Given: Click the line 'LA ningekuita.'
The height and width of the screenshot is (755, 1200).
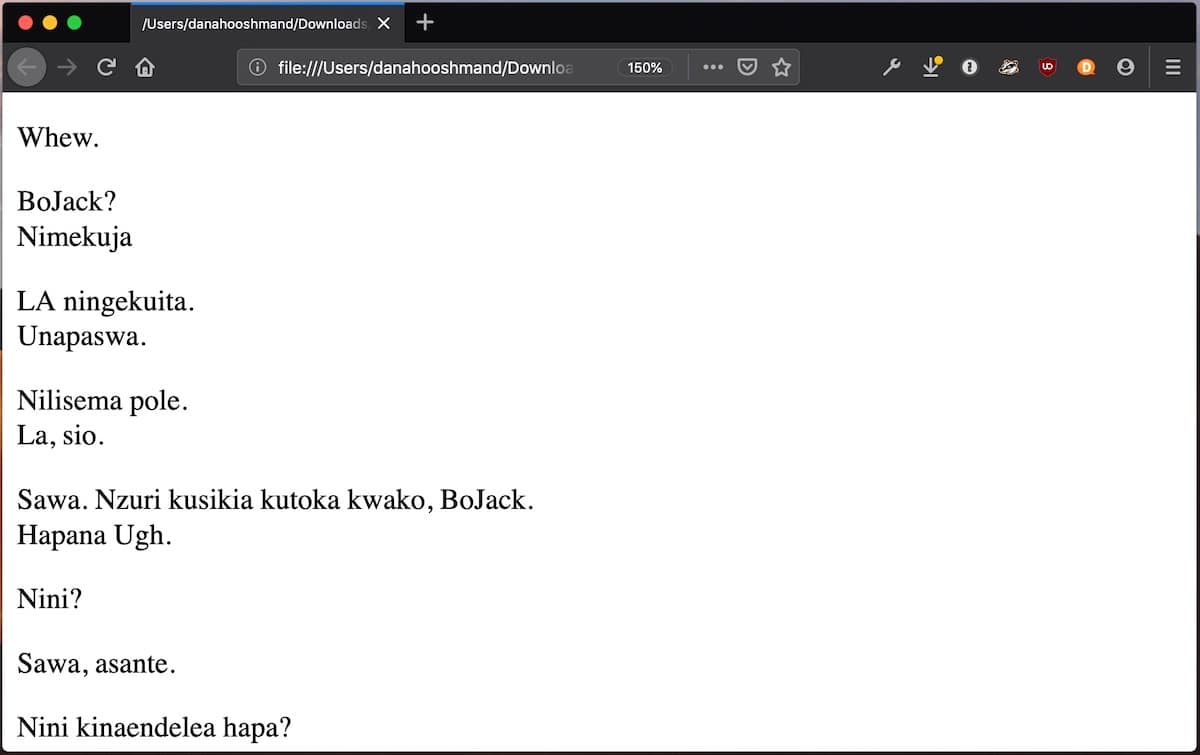Looking at the screenshot, I should click(x=106, y=301).
